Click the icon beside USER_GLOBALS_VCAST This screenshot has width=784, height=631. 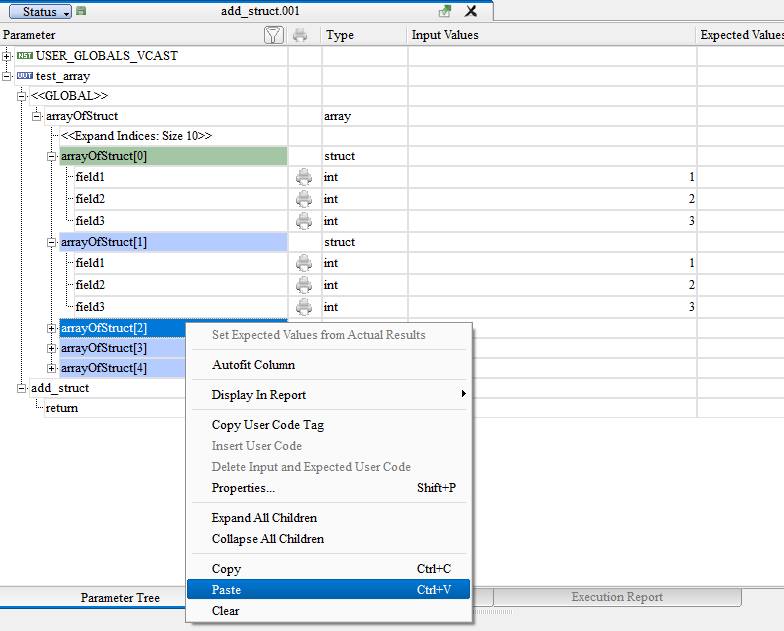25,56
